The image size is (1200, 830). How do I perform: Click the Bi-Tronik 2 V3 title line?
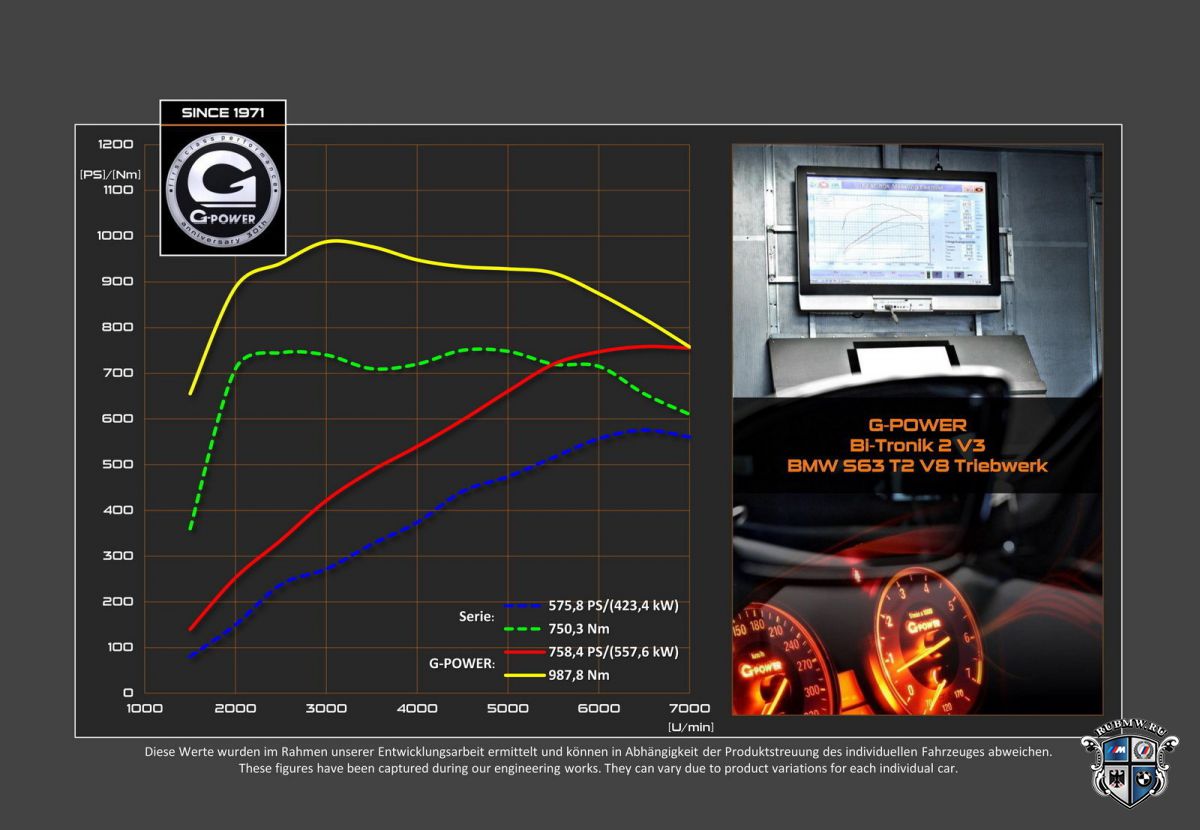(918, 446)
